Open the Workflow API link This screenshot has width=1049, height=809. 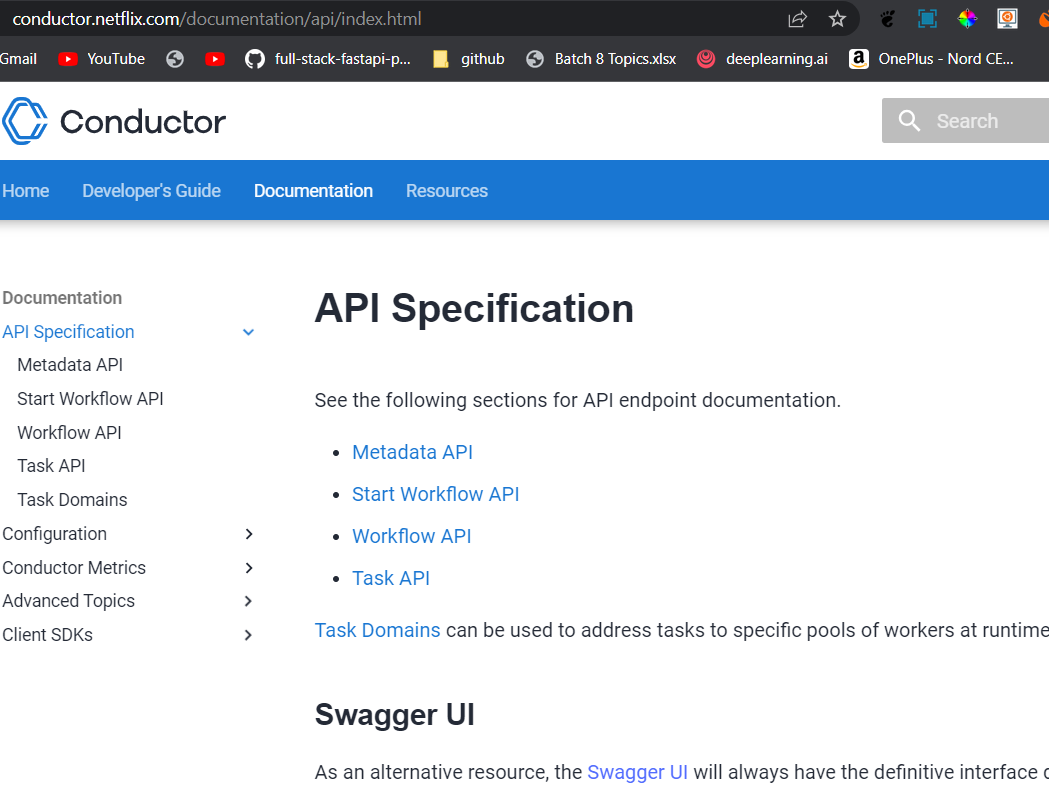coord(411,536)
